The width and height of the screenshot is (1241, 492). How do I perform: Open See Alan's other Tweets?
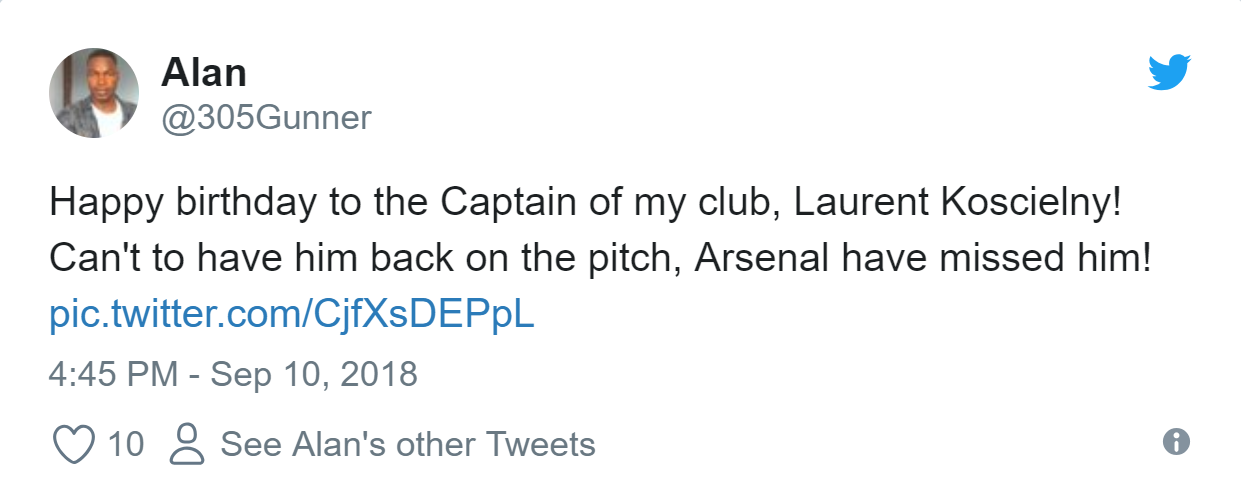click(x=408, y=443)
